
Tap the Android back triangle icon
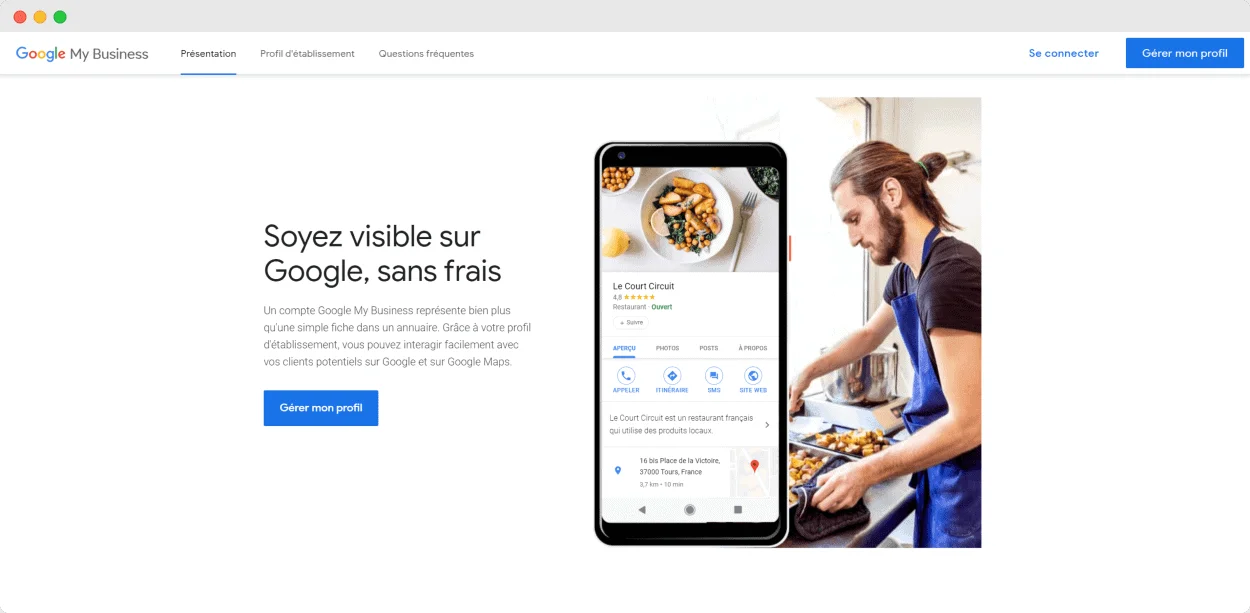click(x=641, y=510)
